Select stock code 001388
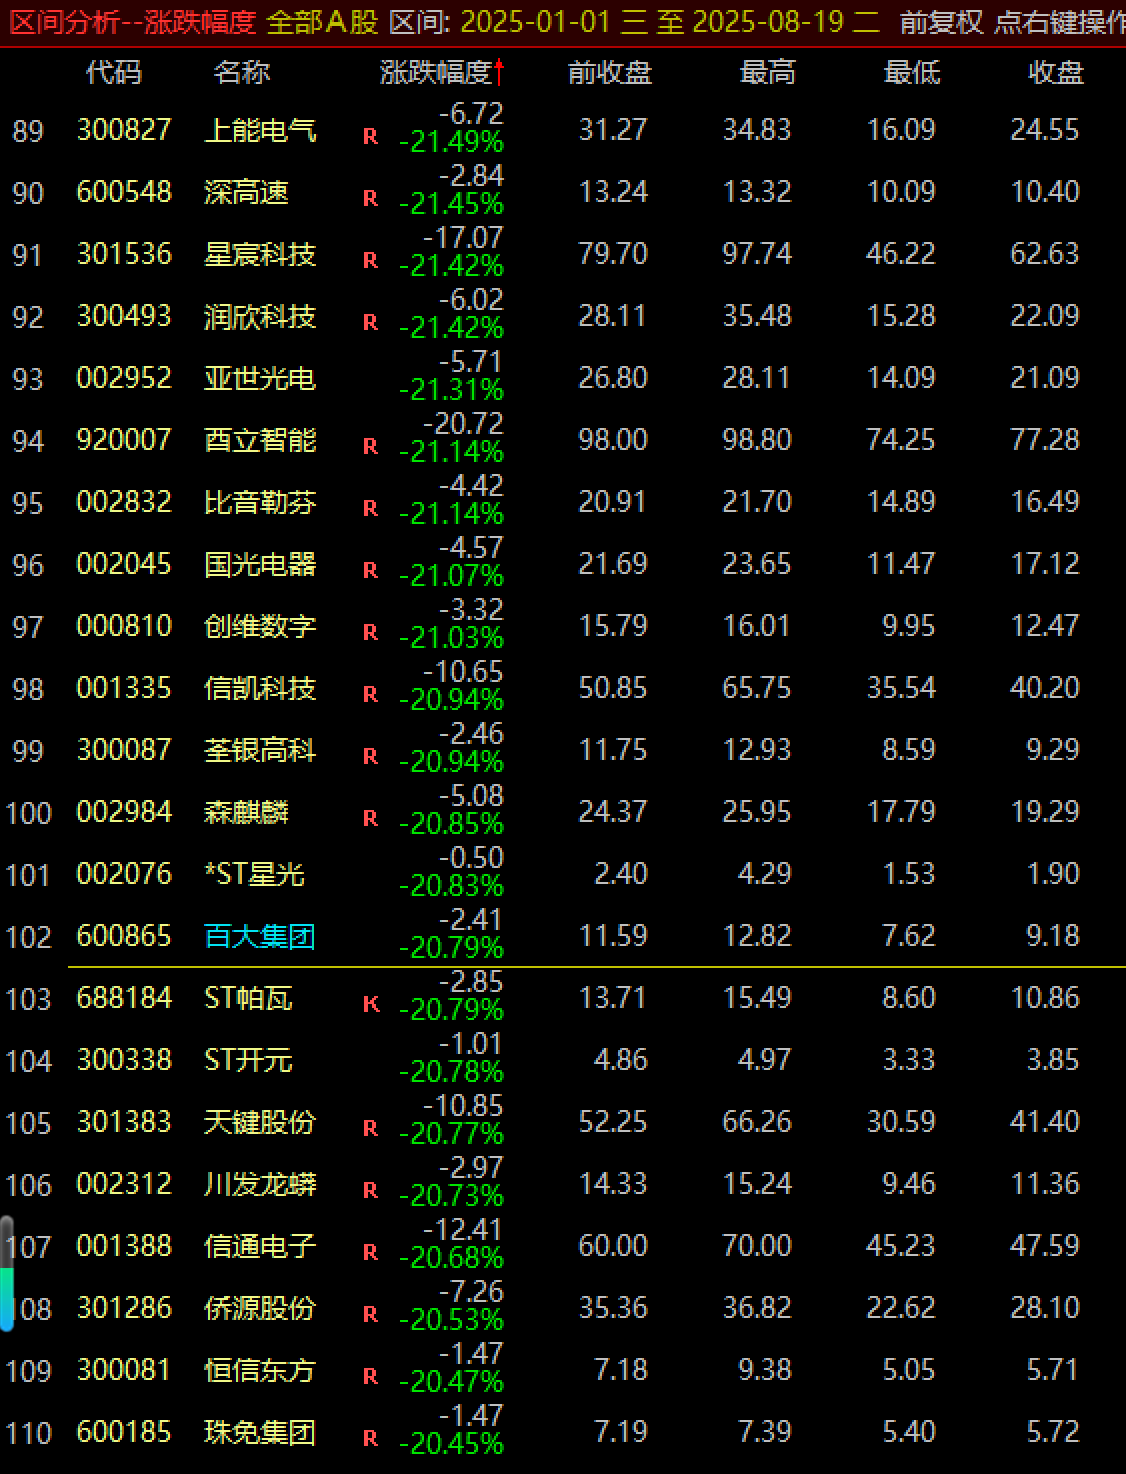This screenshot has width=1126, height=1474. pos(124,1246)
